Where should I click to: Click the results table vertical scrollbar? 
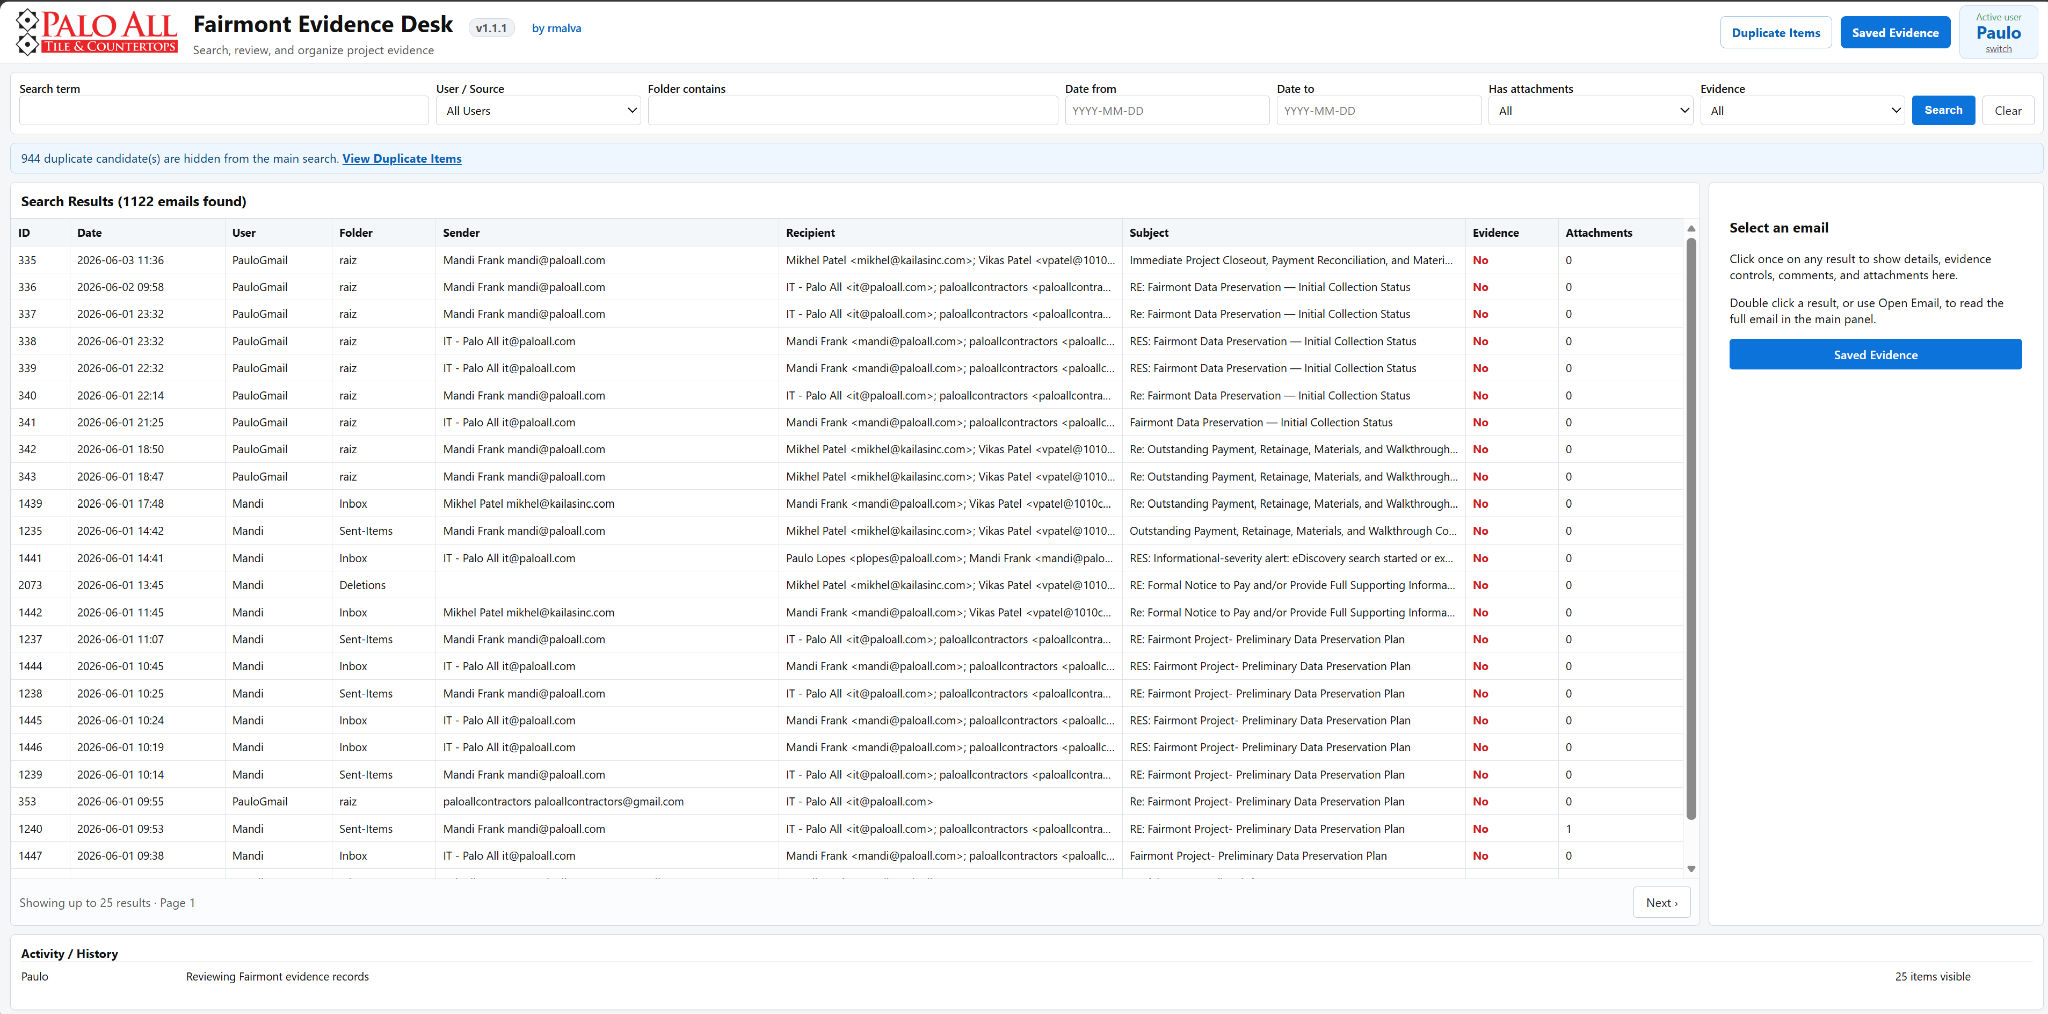(1691, 528)
